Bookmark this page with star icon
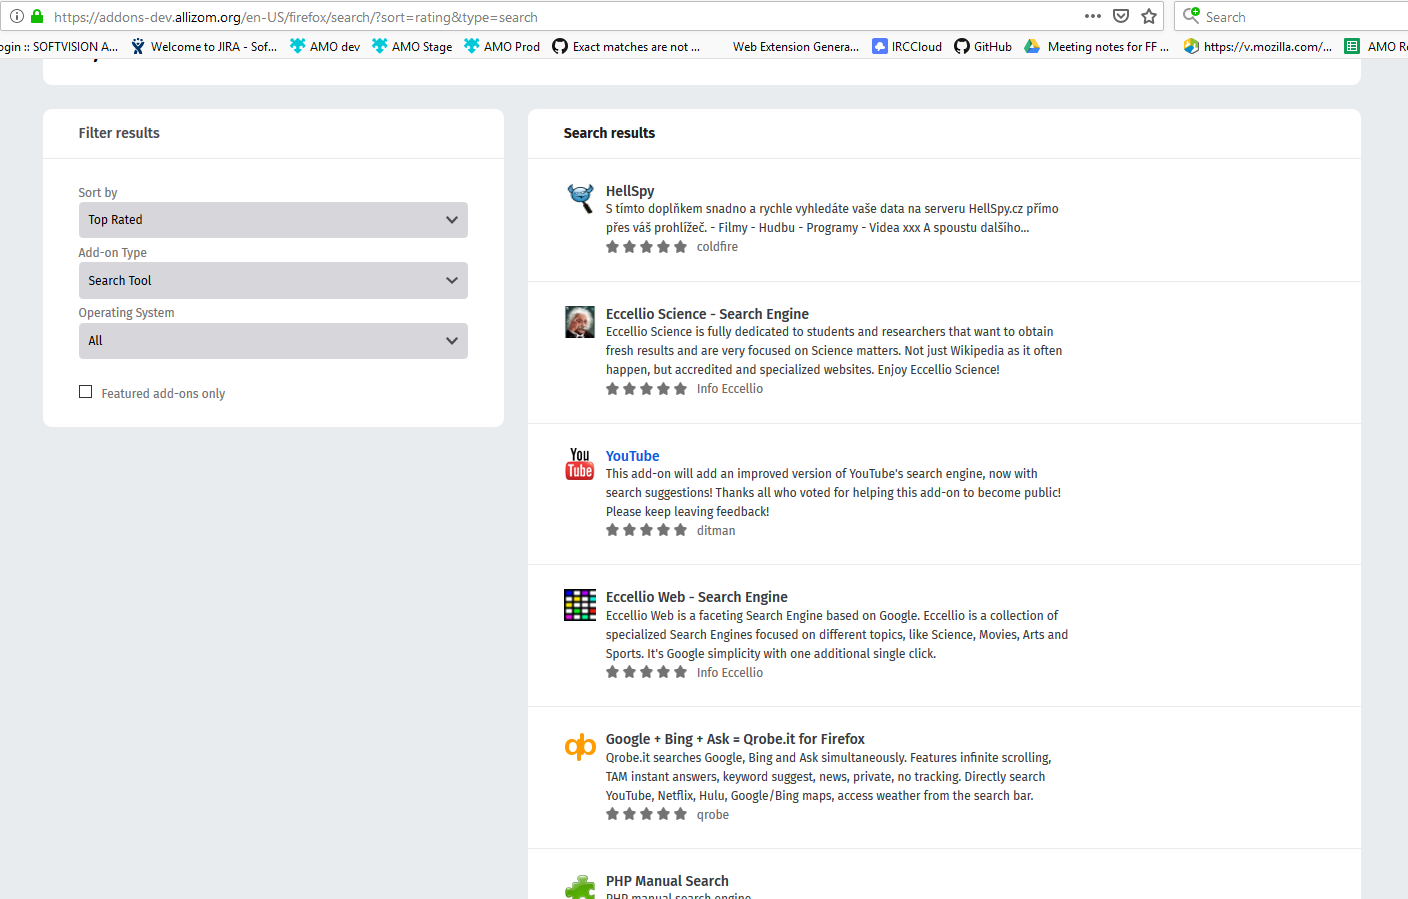Viewport: 1408px width, 899px height. (x=1149, y=16)
